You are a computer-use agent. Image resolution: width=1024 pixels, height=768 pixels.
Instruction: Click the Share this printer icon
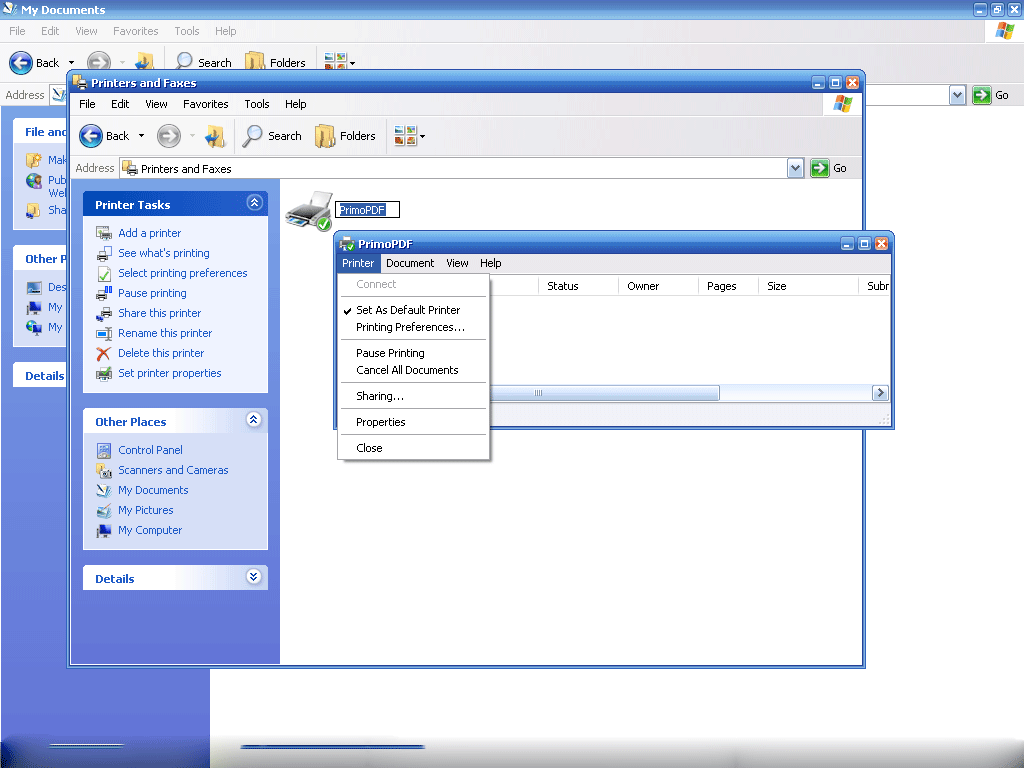(104, 313)
